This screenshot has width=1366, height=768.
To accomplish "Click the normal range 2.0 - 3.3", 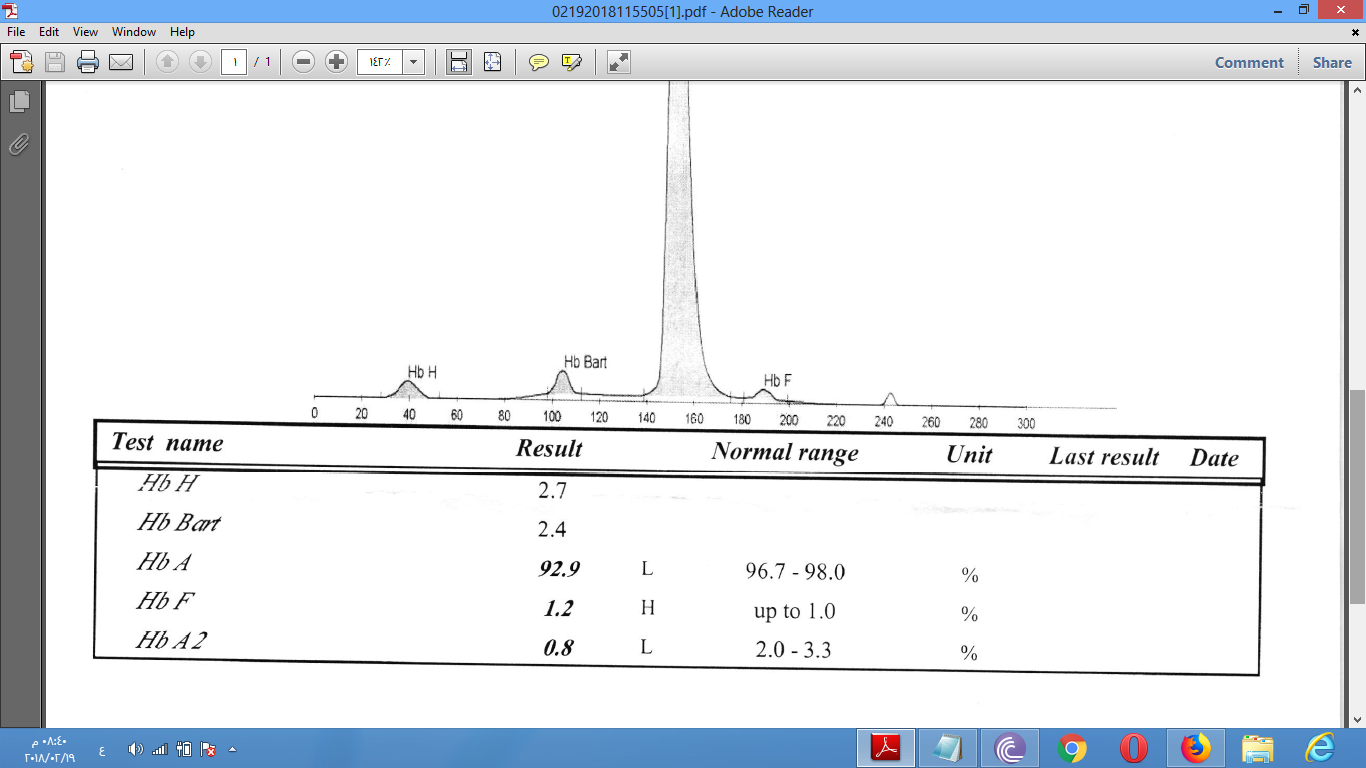I will 793,651.
